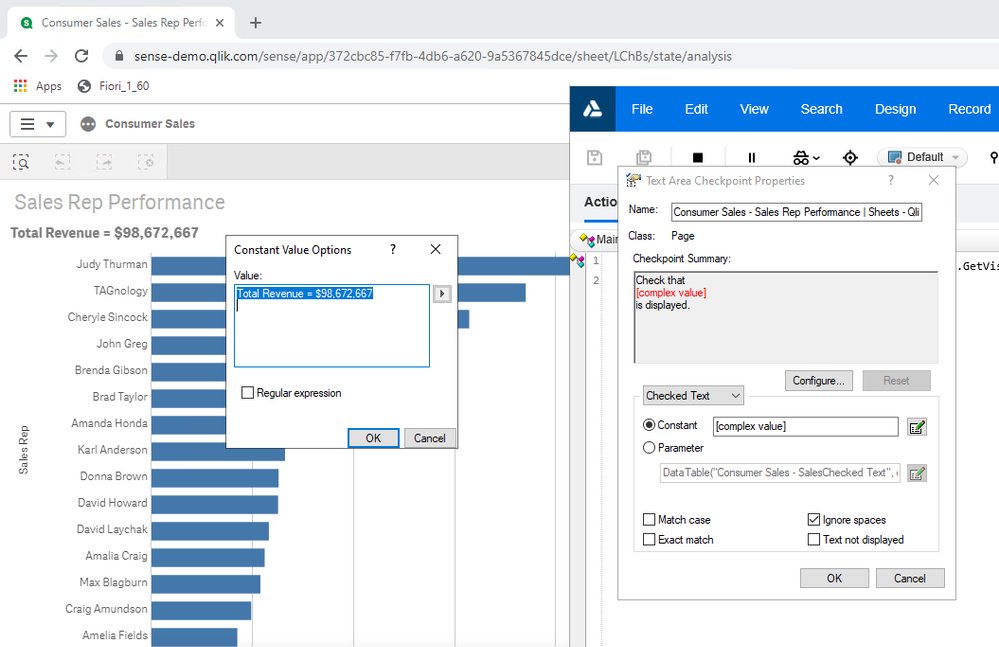999x647 pixels.
Task: Click the Configure... button
Action: (x=819, y=380)
